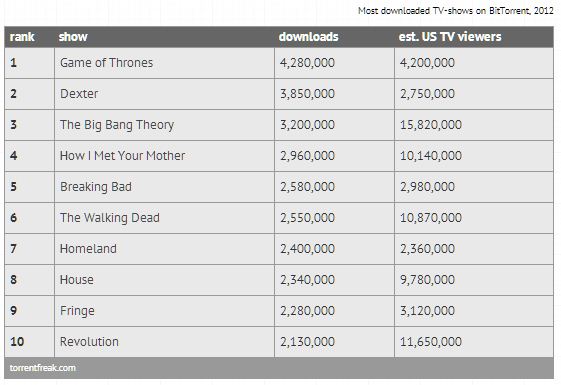561x385 pixels.
Task: Click the est. US TV viewers header
Action: [450, 37]
